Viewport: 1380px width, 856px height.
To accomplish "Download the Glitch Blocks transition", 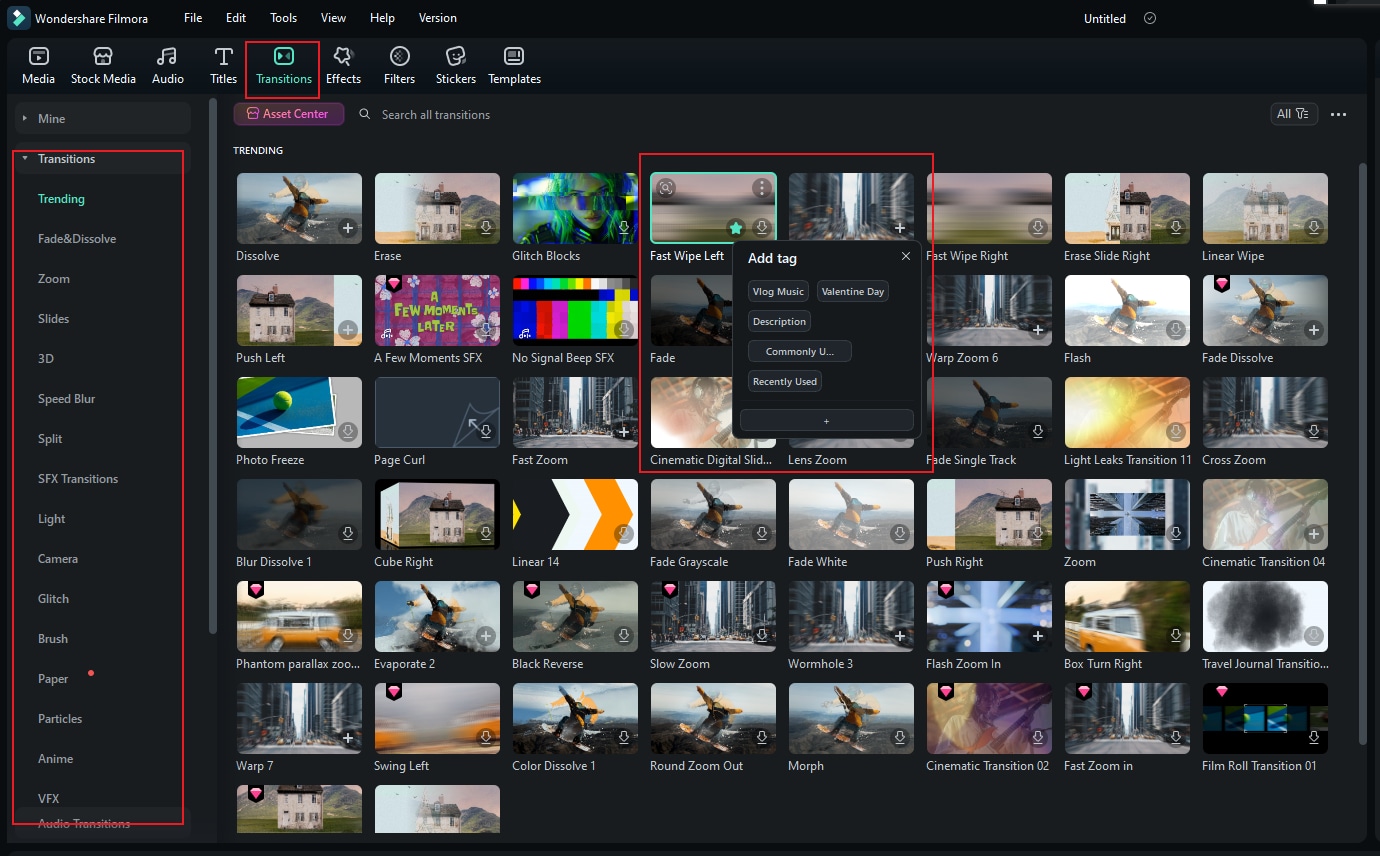I will pos(624,228).
